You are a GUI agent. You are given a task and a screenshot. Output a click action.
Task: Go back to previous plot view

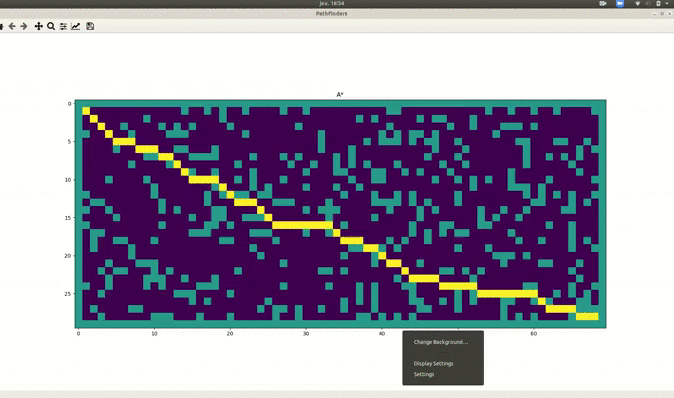coord(12,26)
